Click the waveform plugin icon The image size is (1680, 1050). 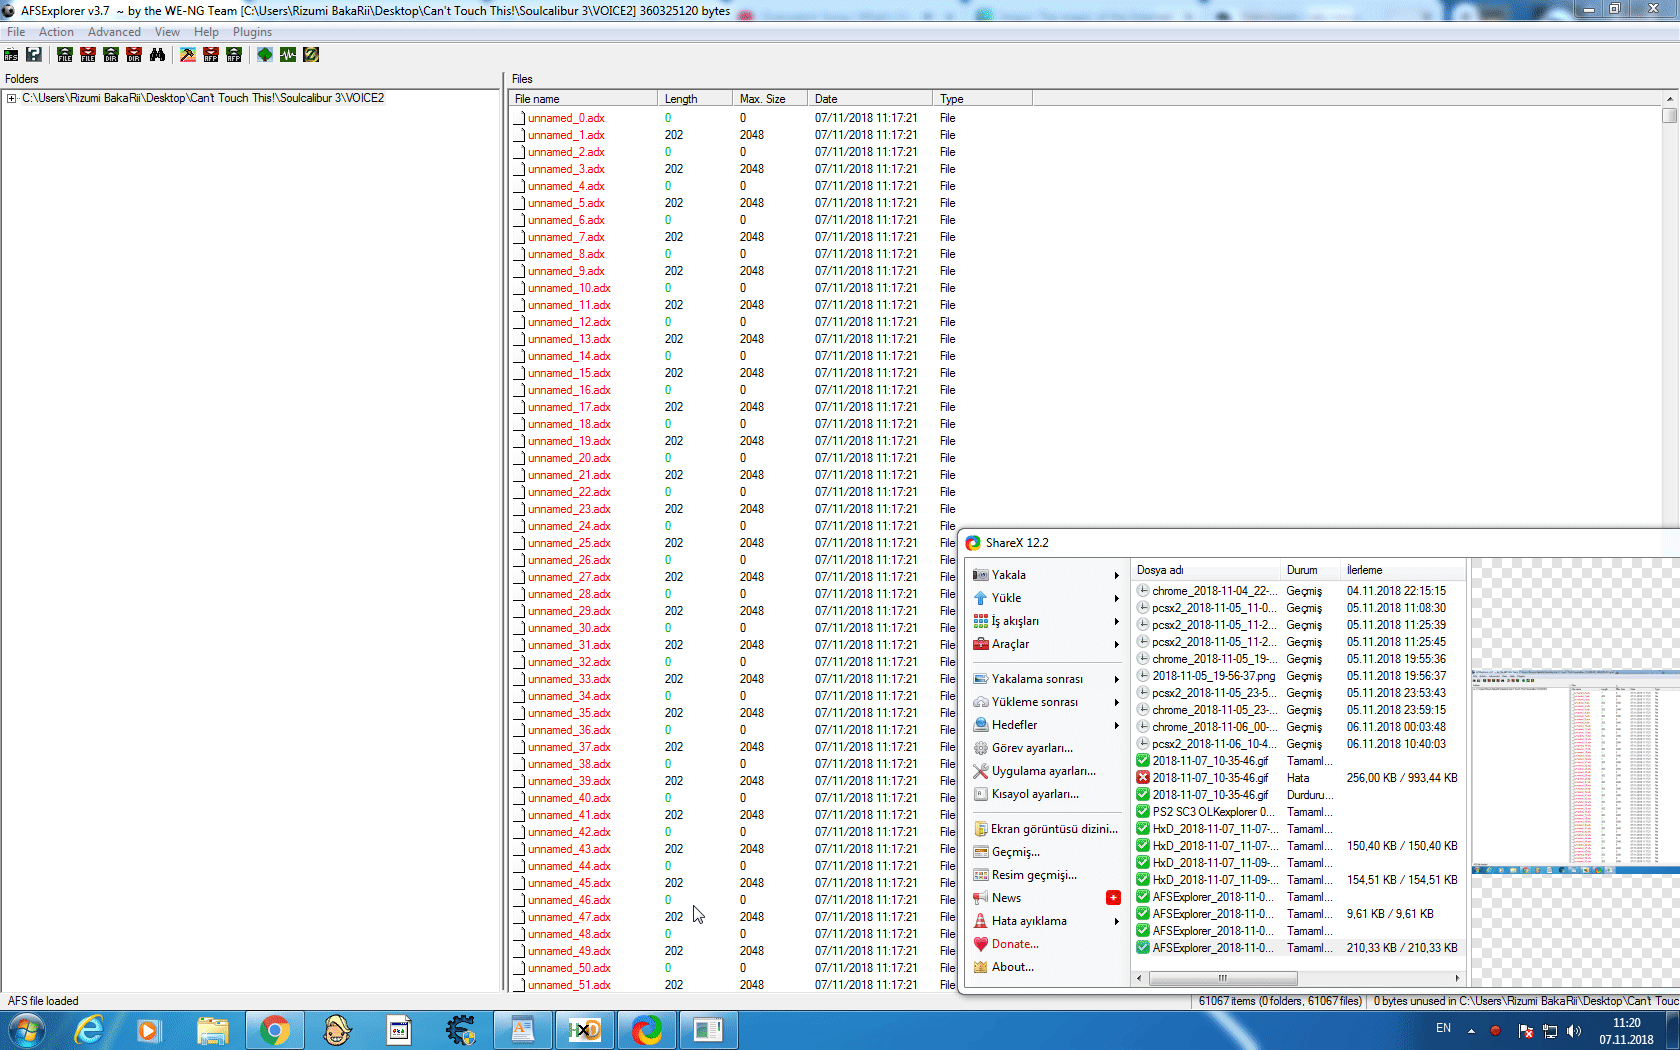(x=288, y=55)
